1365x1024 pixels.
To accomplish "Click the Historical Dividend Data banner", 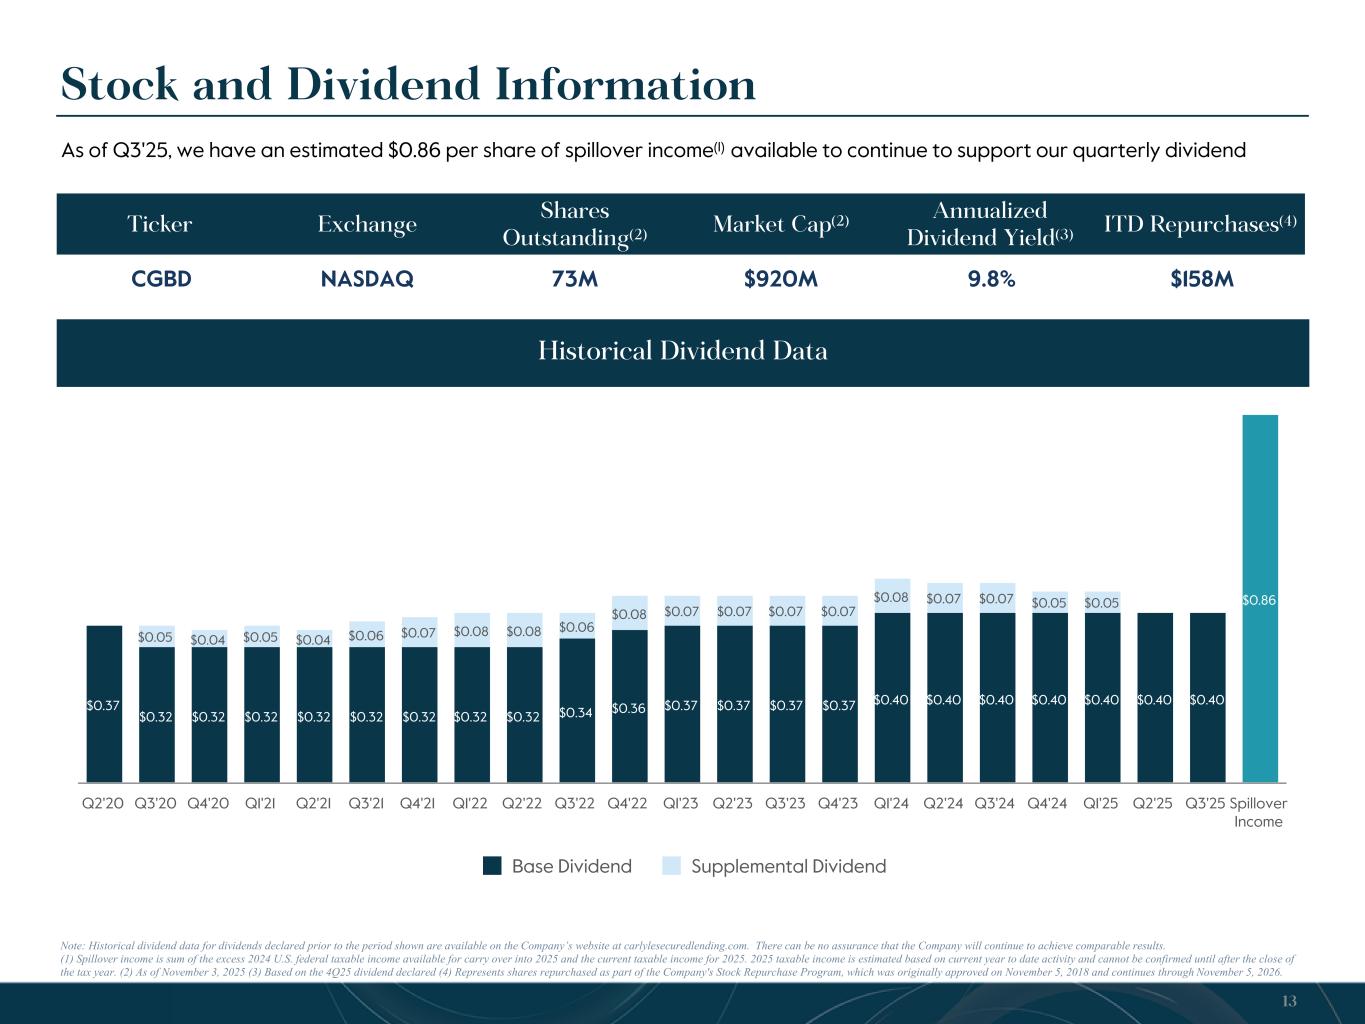I will point(682,352).
